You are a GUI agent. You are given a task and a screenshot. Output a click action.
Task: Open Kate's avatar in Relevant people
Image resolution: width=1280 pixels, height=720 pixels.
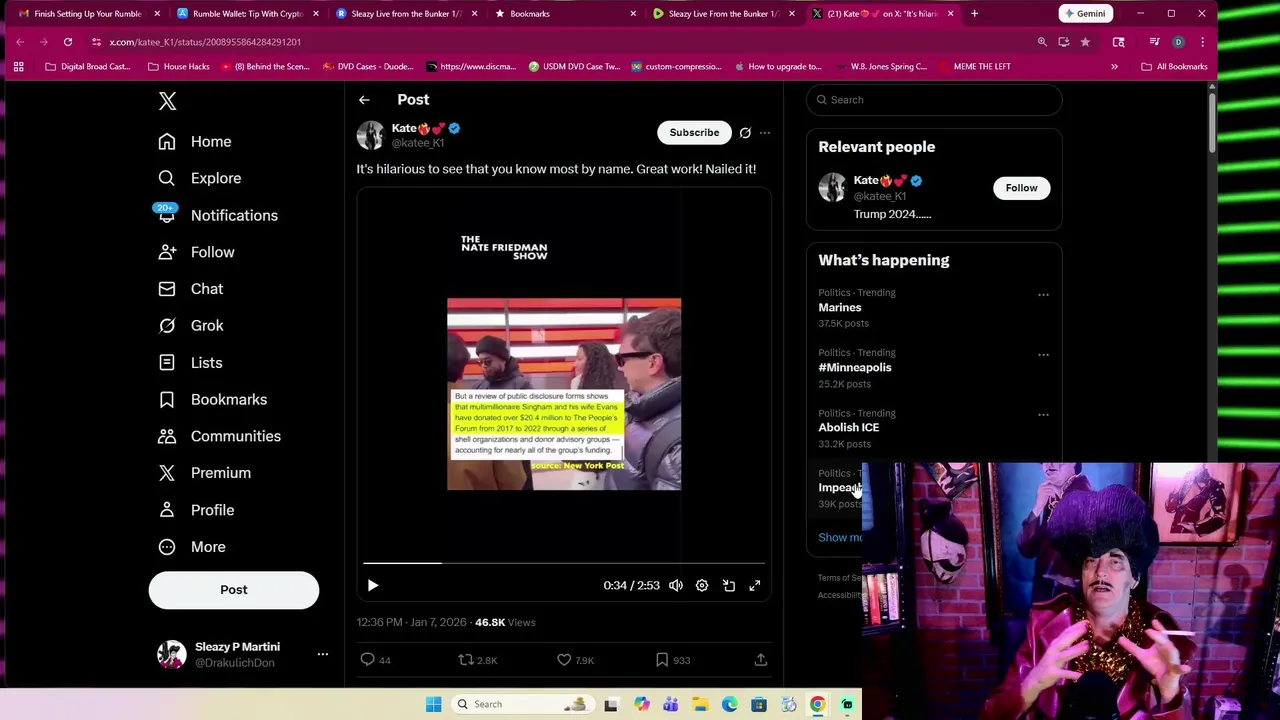click(832, 188)
